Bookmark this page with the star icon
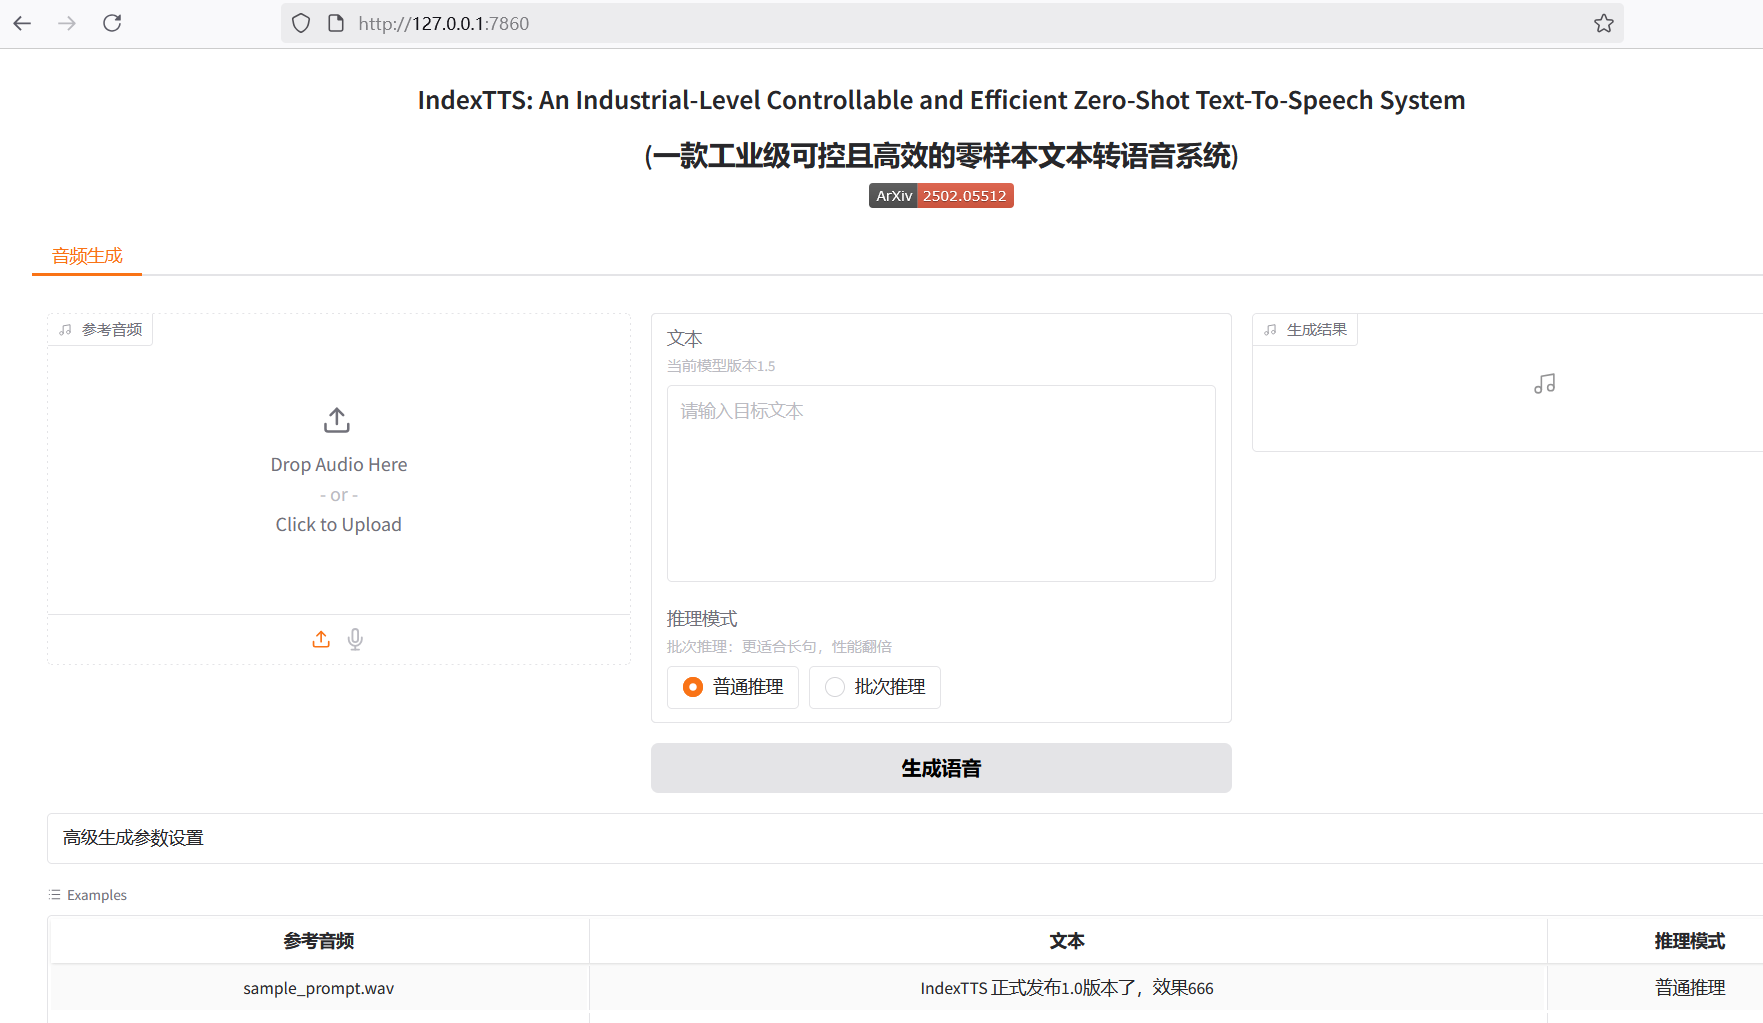 coord(1604,23)
